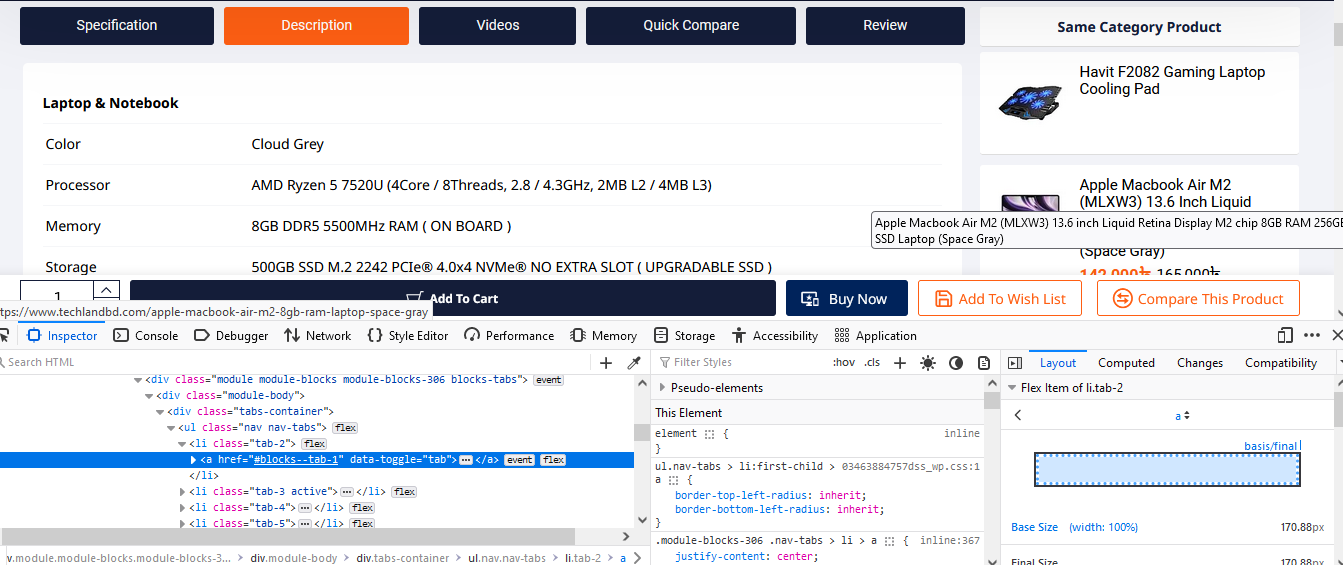Open the Memory panel
1343x565 pixels.
coord(603,336)
